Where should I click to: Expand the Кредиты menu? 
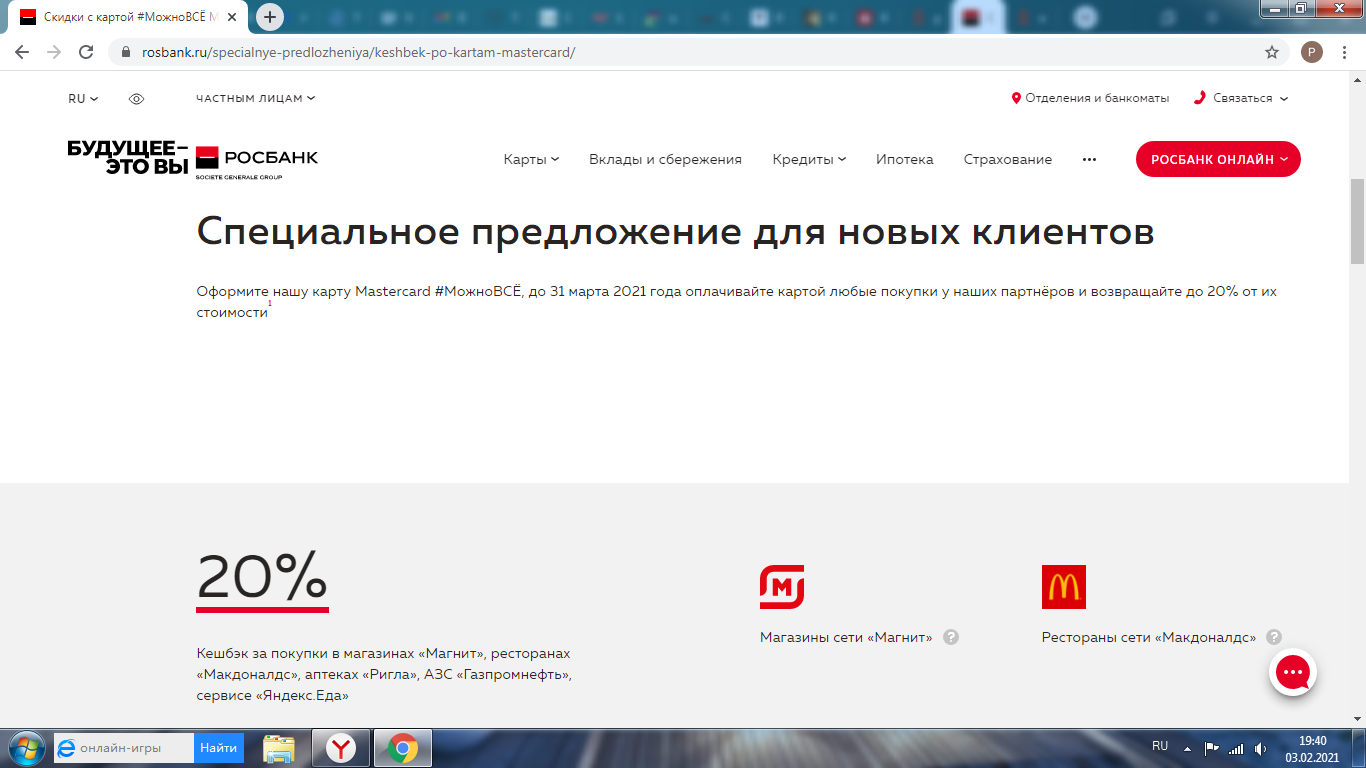809,159
